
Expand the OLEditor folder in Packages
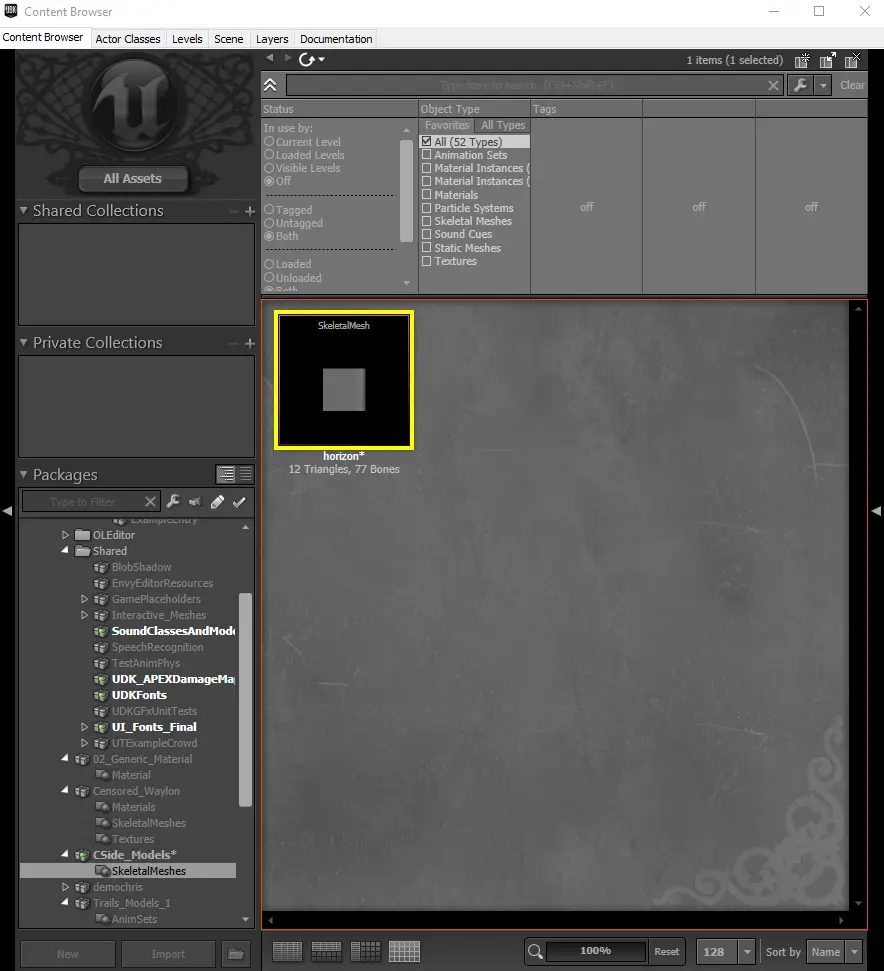point(66,534)
